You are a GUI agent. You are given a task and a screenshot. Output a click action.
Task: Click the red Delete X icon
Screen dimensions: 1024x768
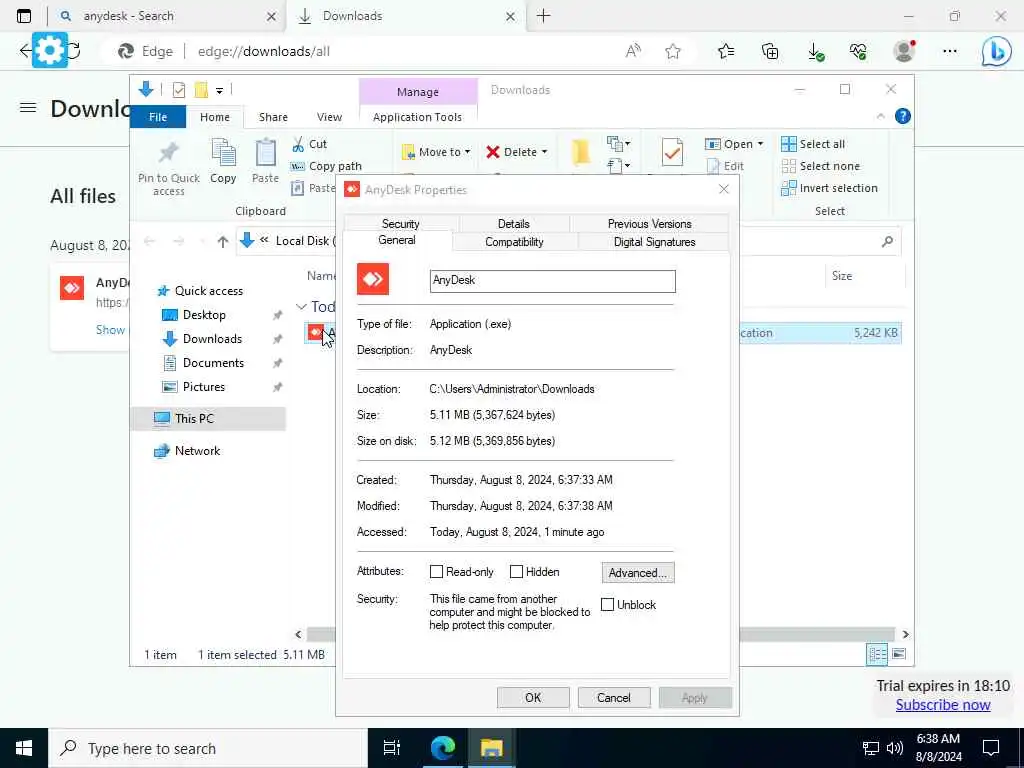tap(493, 152)
